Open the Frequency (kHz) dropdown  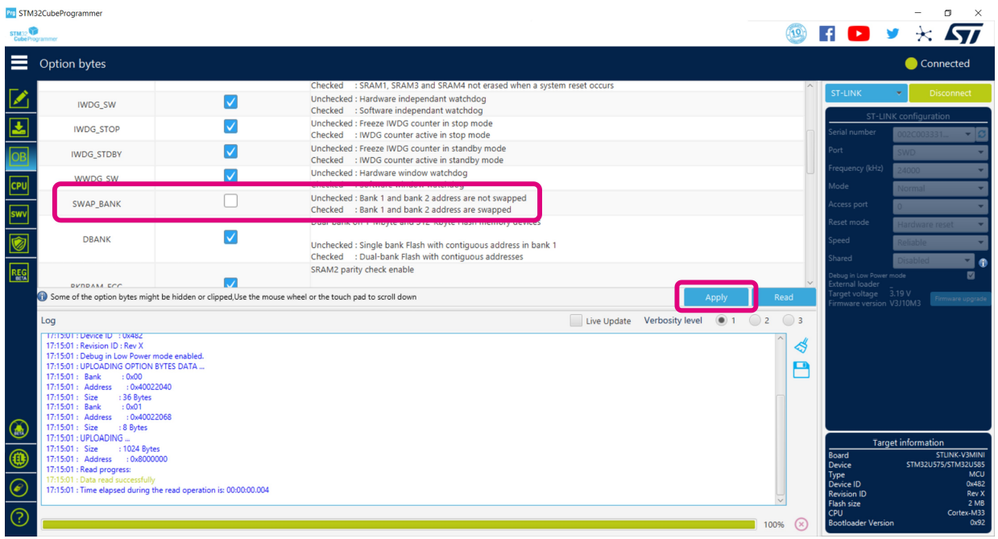point(940,171)
